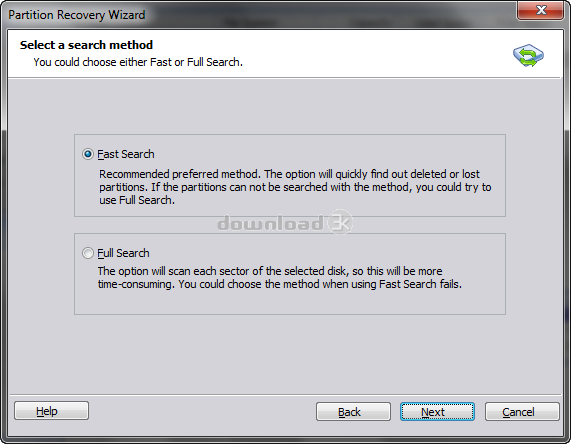Click the Partition Recovery Wizard title bar
The height and width of the screenshot is (444, 571).
click(255, 15)
